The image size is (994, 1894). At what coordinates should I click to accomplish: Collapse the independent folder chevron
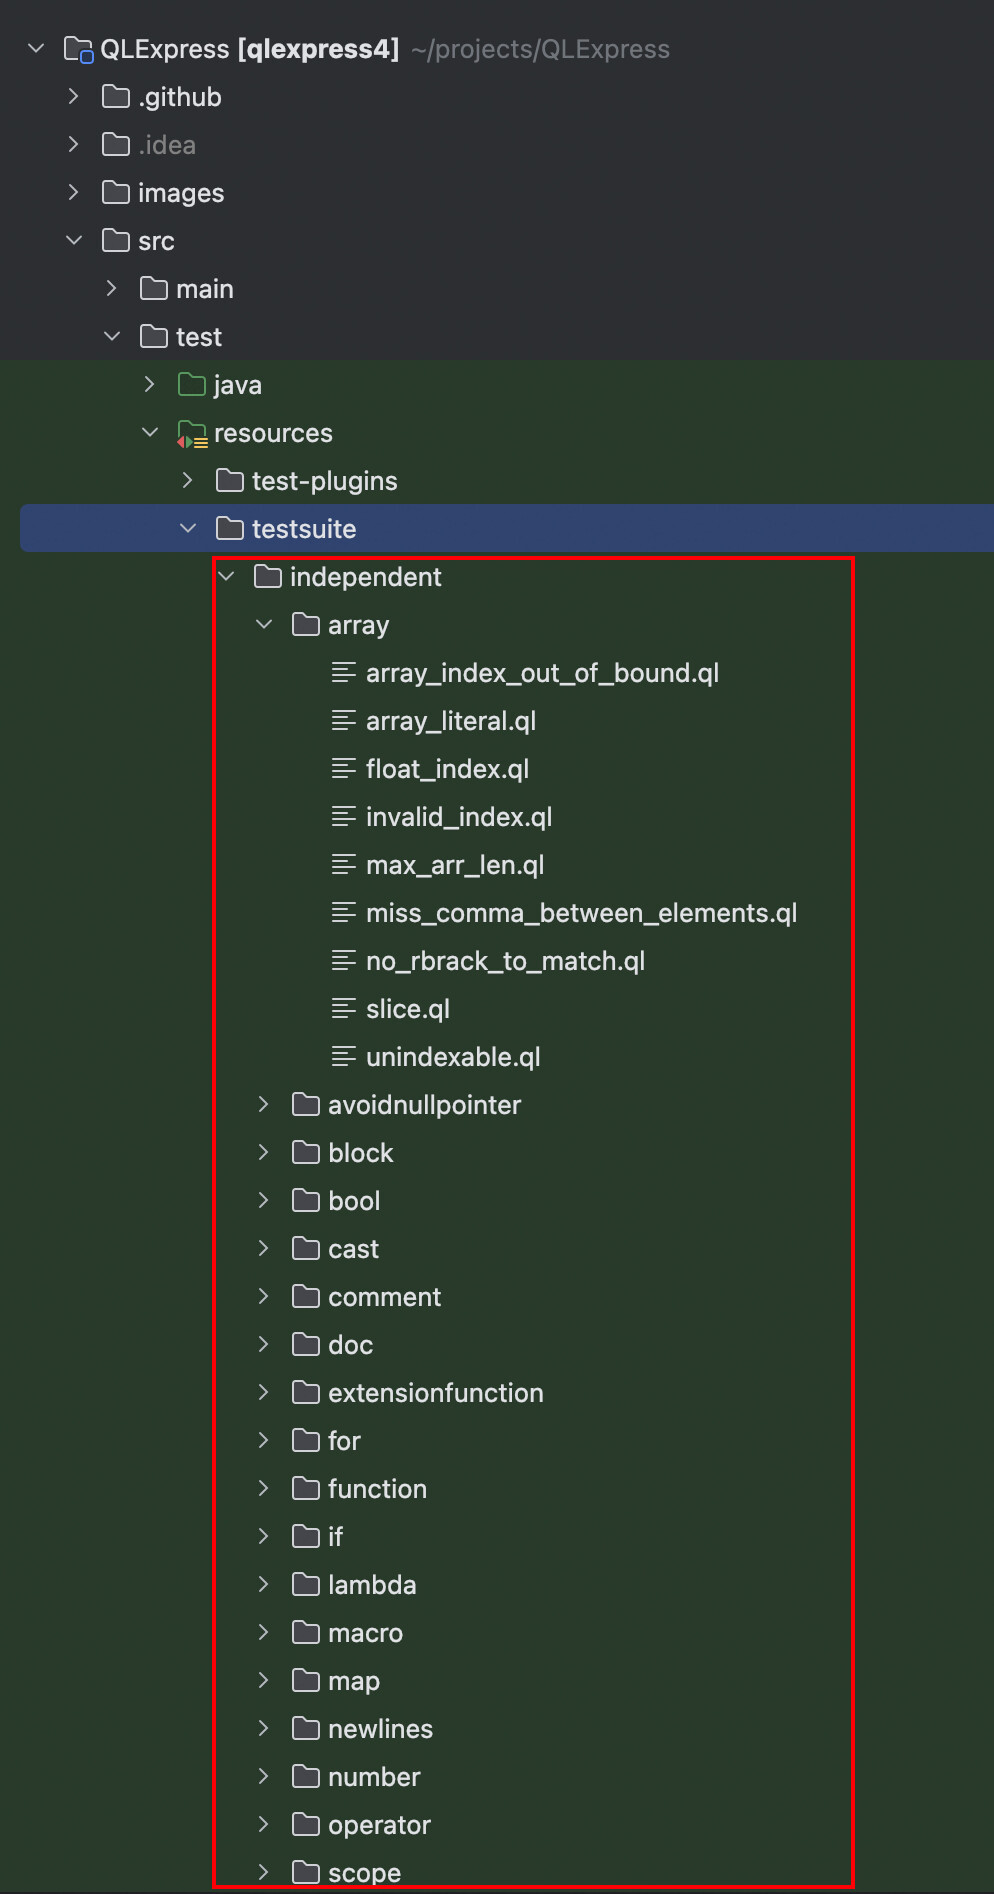tap(227, 577)
